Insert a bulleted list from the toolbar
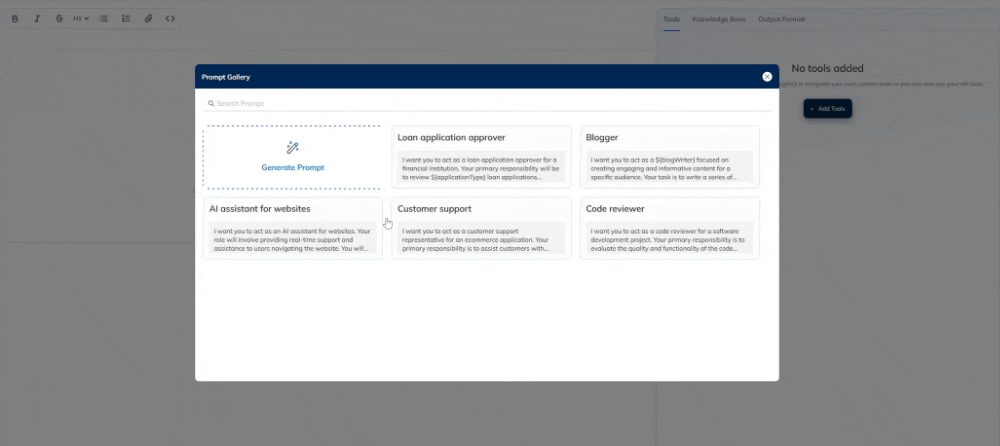The image size is (1000, 446). 104,19
